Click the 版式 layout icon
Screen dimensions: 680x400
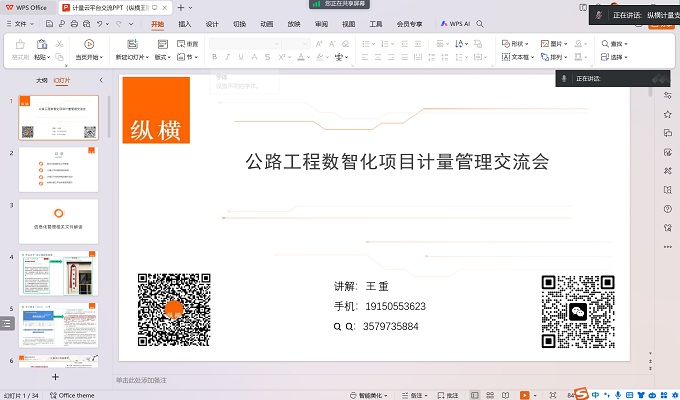(163, 44)
